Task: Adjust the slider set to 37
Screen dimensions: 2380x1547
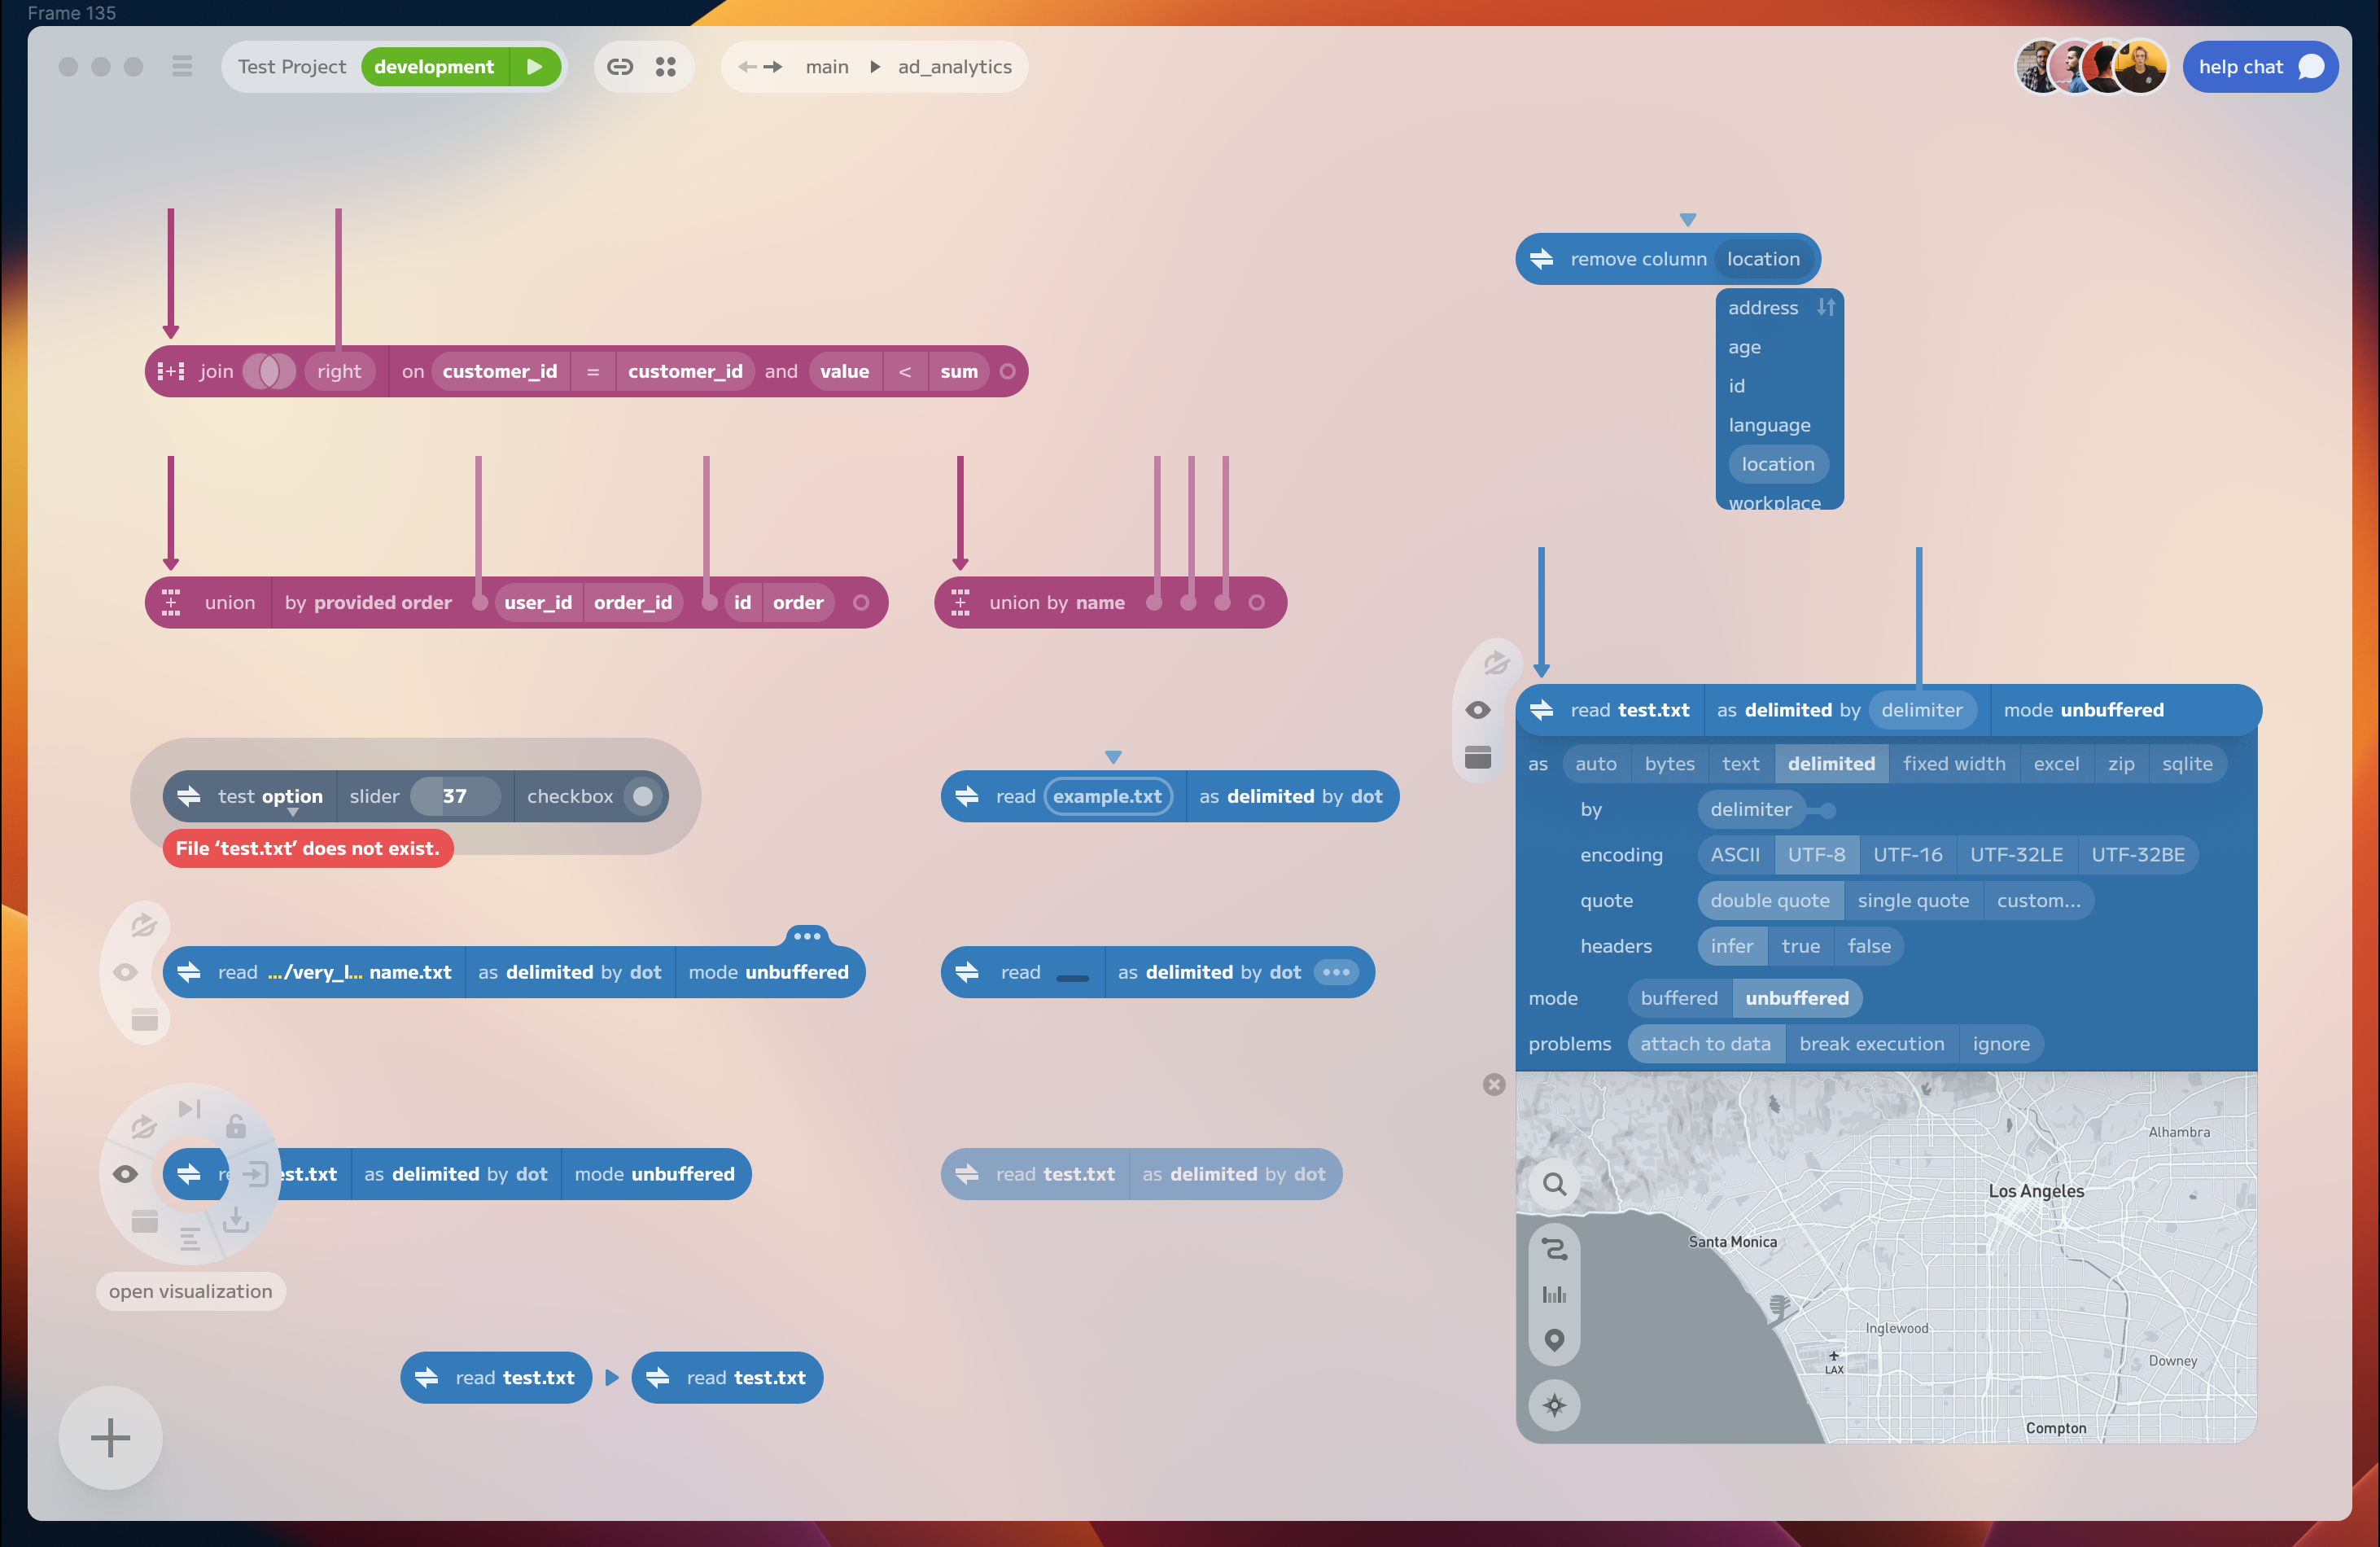Action: [x=456, y=796]
